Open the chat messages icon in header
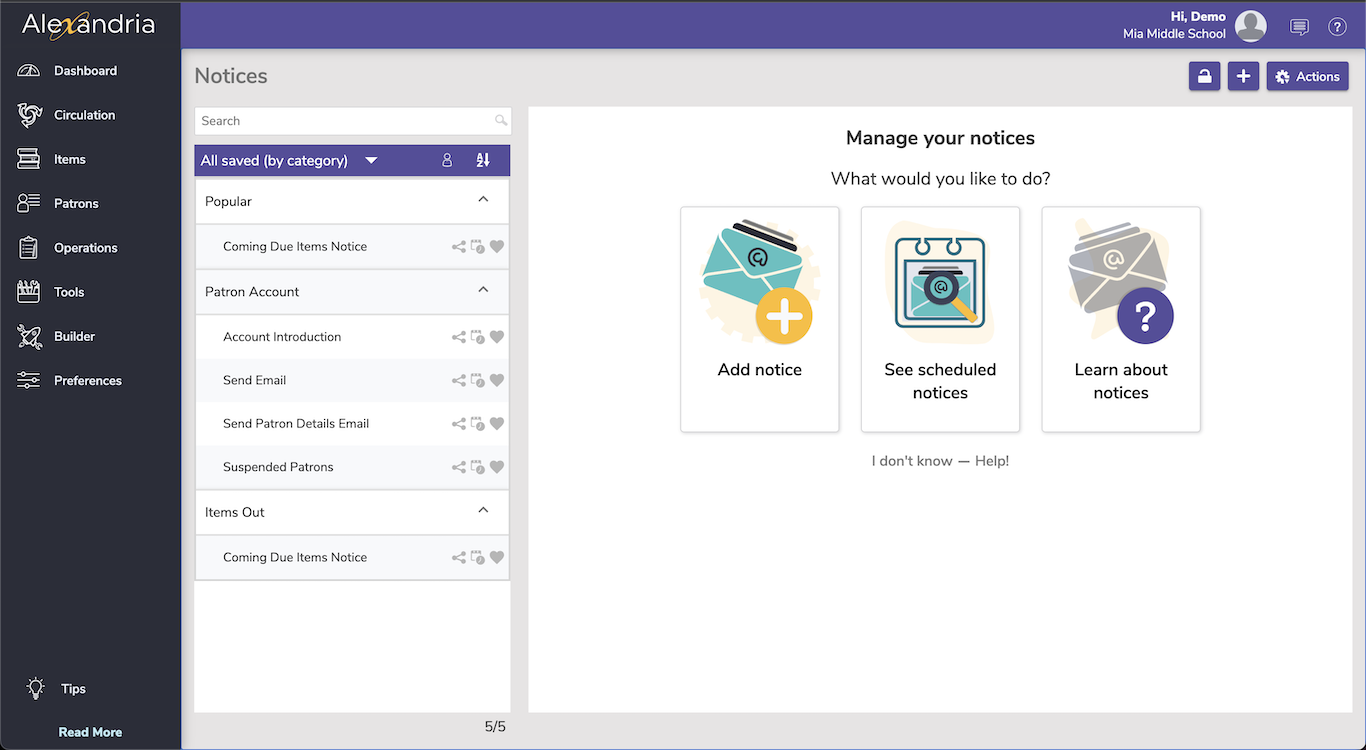Screen dimensions: 1366x750 tap(1299, 27)
